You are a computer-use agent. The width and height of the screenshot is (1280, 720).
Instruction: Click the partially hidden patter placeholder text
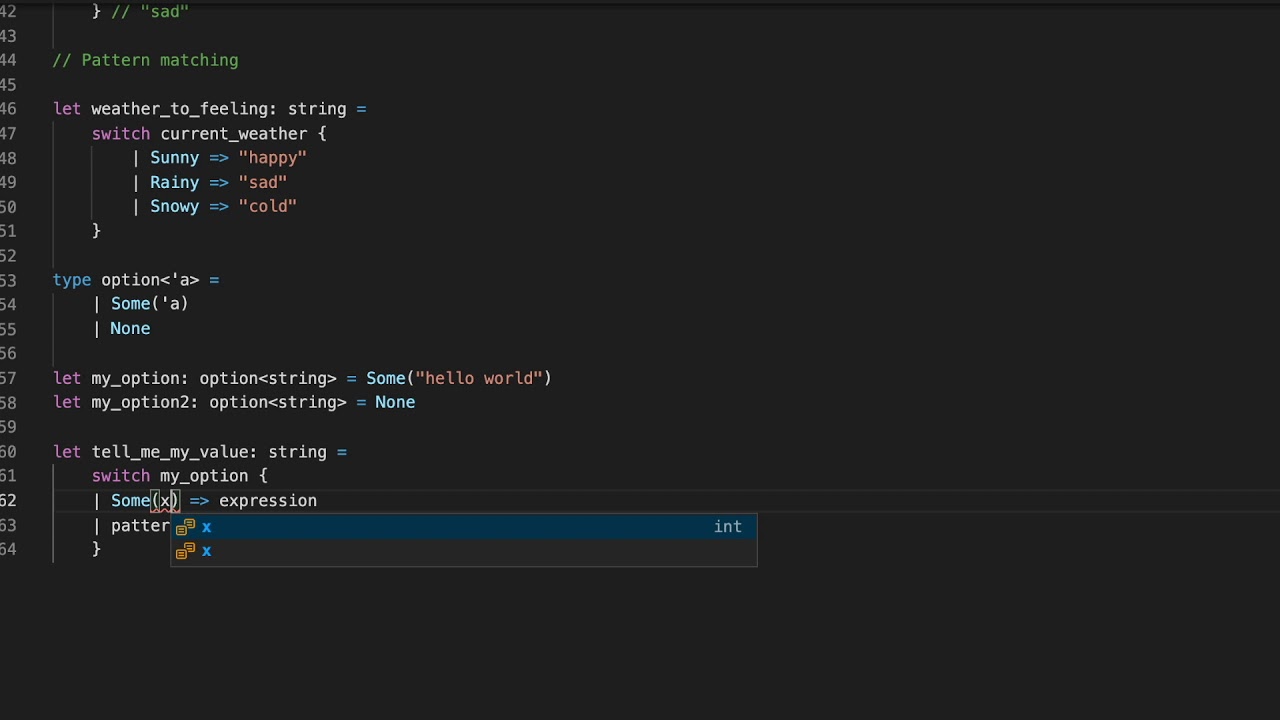[140, 526]
